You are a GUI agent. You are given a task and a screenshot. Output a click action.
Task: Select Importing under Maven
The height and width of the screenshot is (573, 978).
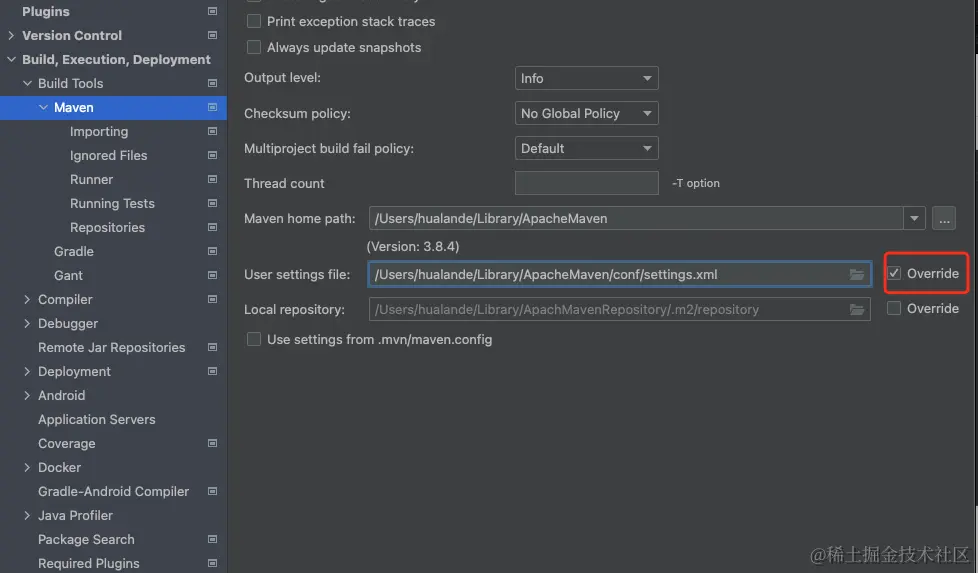(99, 132)
